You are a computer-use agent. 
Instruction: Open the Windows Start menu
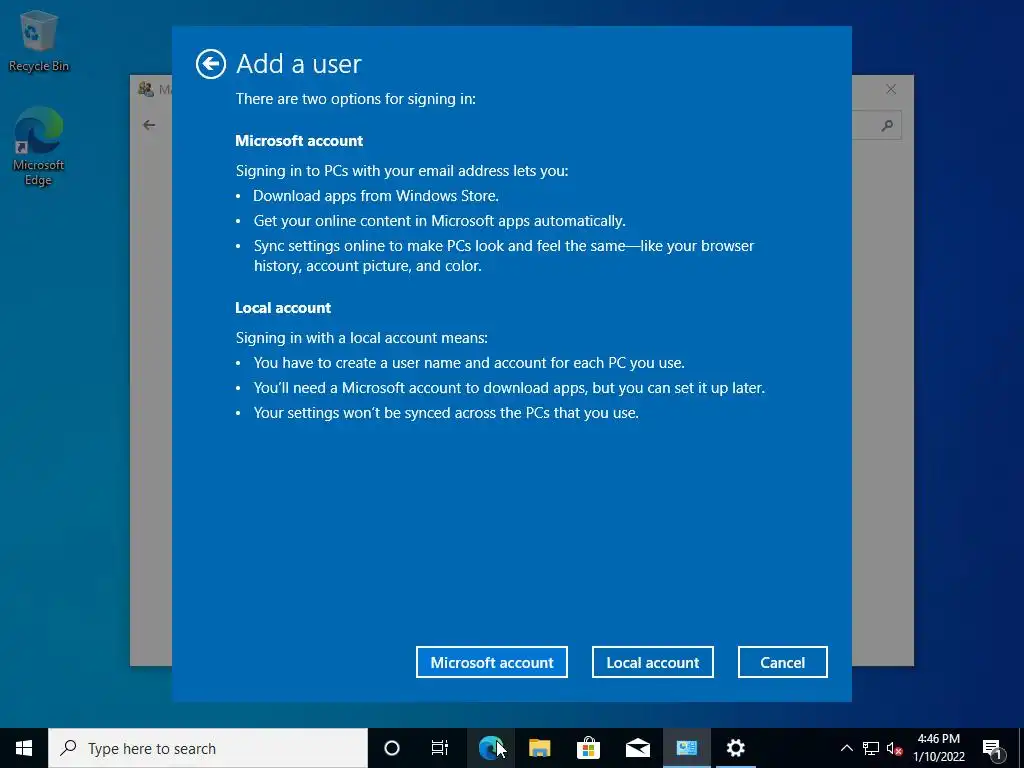[x=24, y=748]
